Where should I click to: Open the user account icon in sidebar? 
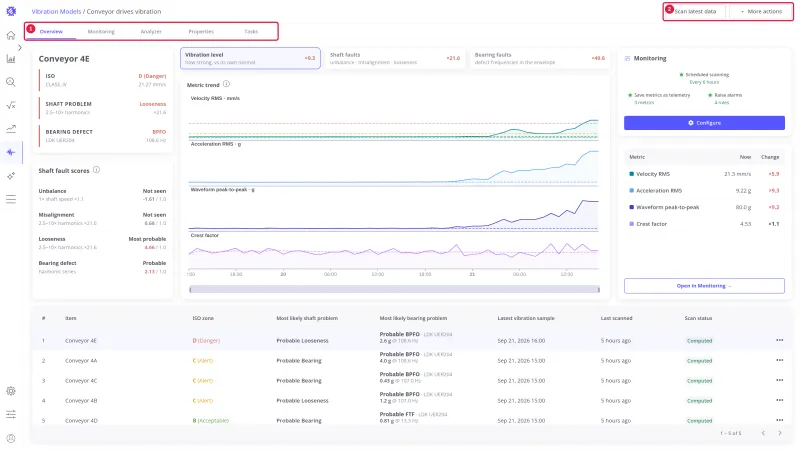[11, 438]
